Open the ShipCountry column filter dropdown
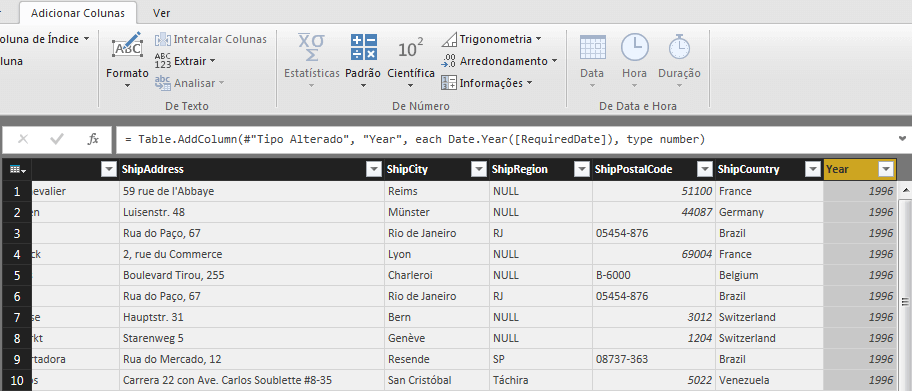Image resolution: width=912 pixels, height=391 pixels. click(x=813, y=169)
